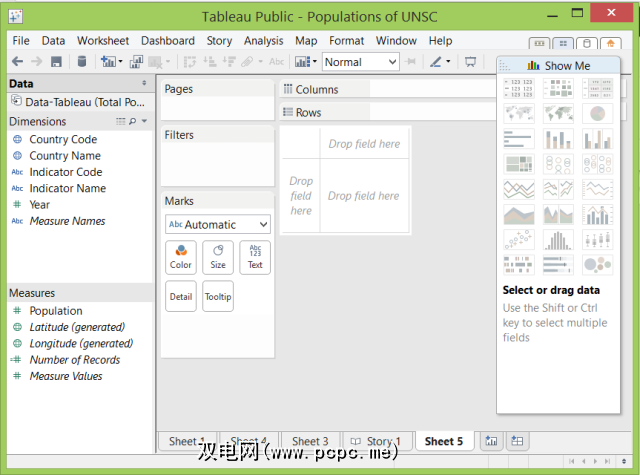640x475 pixels.
Task: Switch to Sheet 3 tab
Action: point(310,442)
